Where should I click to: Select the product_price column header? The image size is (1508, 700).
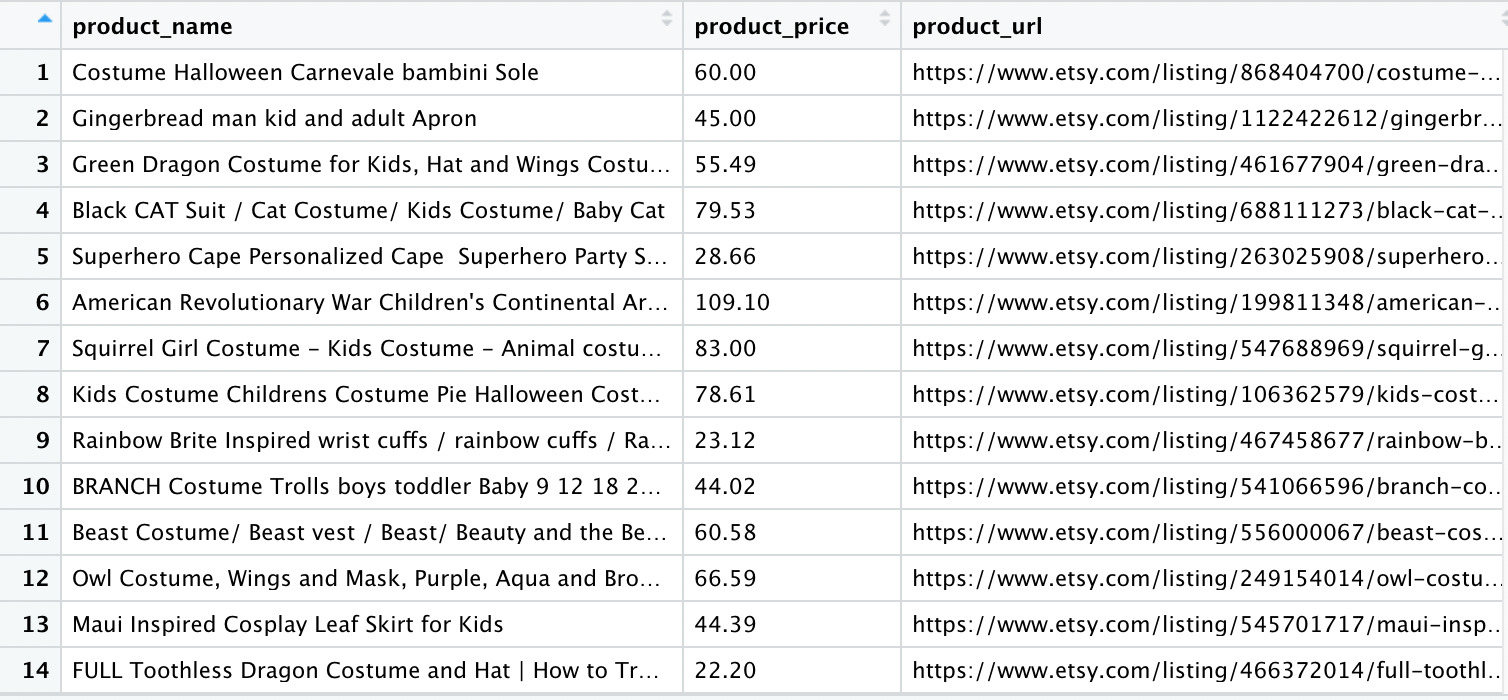click(x=792, y=26)
